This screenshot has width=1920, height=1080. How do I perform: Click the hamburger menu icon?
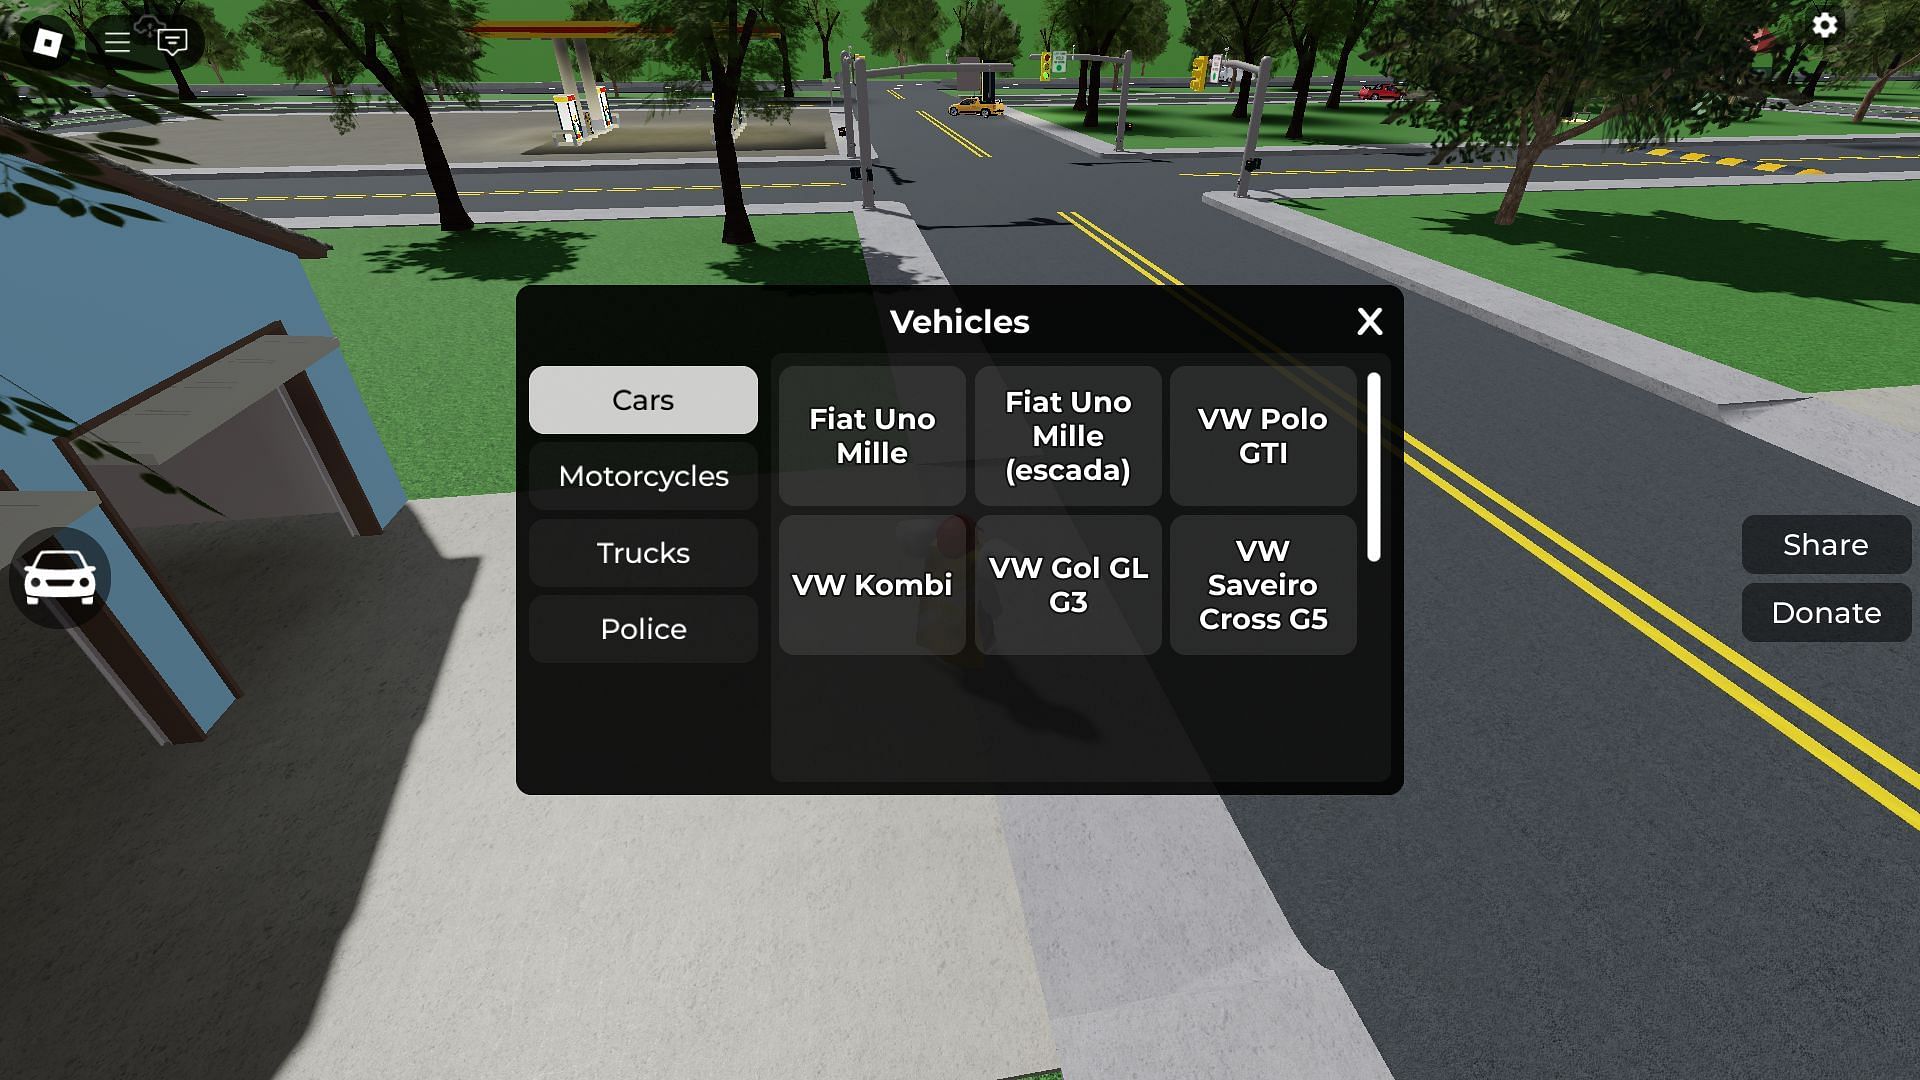point(116,42)
